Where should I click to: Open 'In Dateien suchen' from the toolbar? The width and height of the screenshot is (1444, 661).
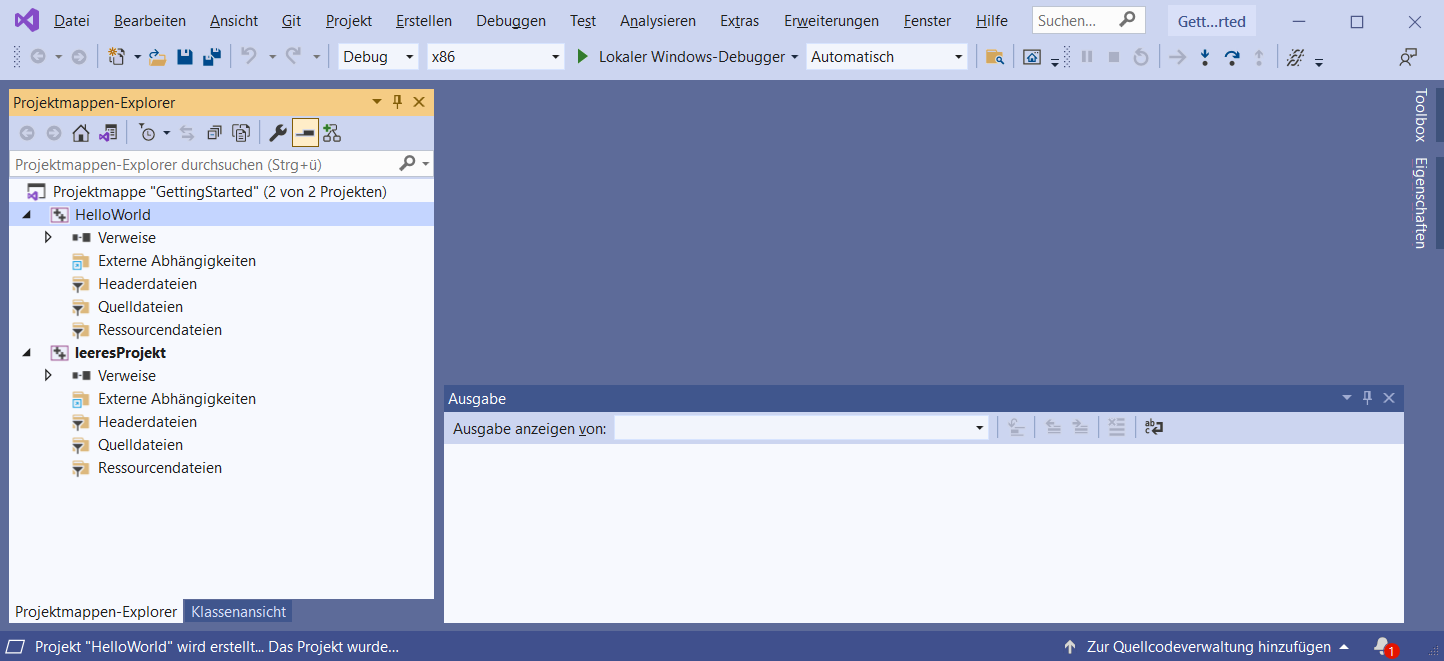pyautogui.click(x=994, y=57)
